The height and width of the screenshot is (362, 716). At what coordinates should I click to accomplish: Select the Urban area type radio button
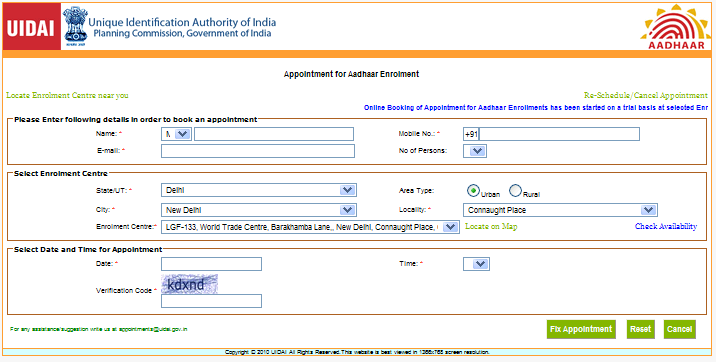(x=473, y=190)
